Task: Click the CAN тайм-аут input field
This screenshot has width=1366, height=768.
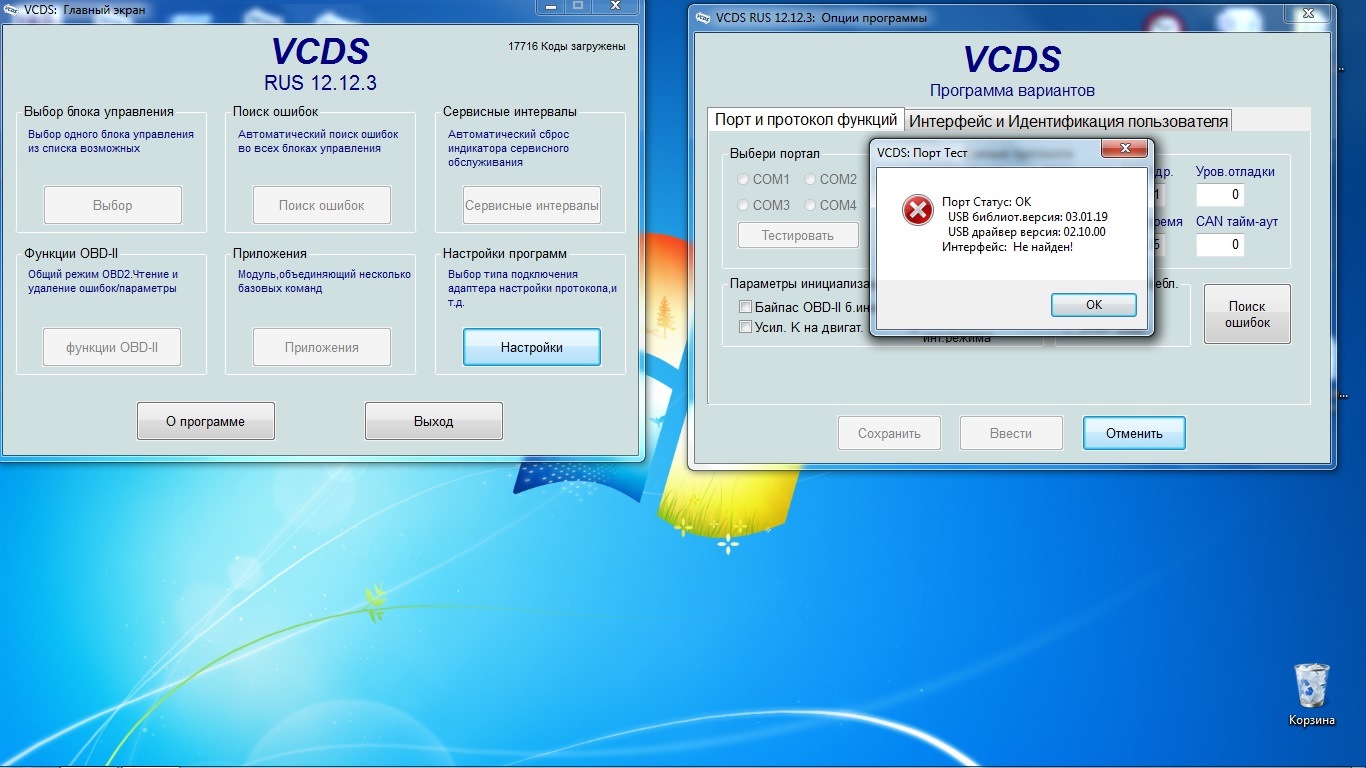Action: [1220, 245]
